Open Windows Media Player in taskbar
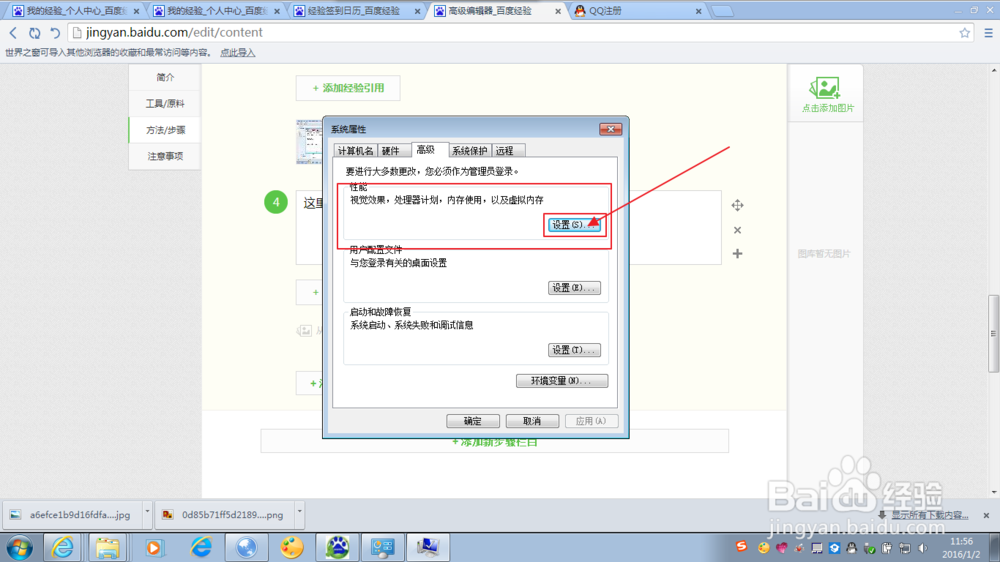The width and height of the screenshot is (1000, 562). click(x=154, y=548)
